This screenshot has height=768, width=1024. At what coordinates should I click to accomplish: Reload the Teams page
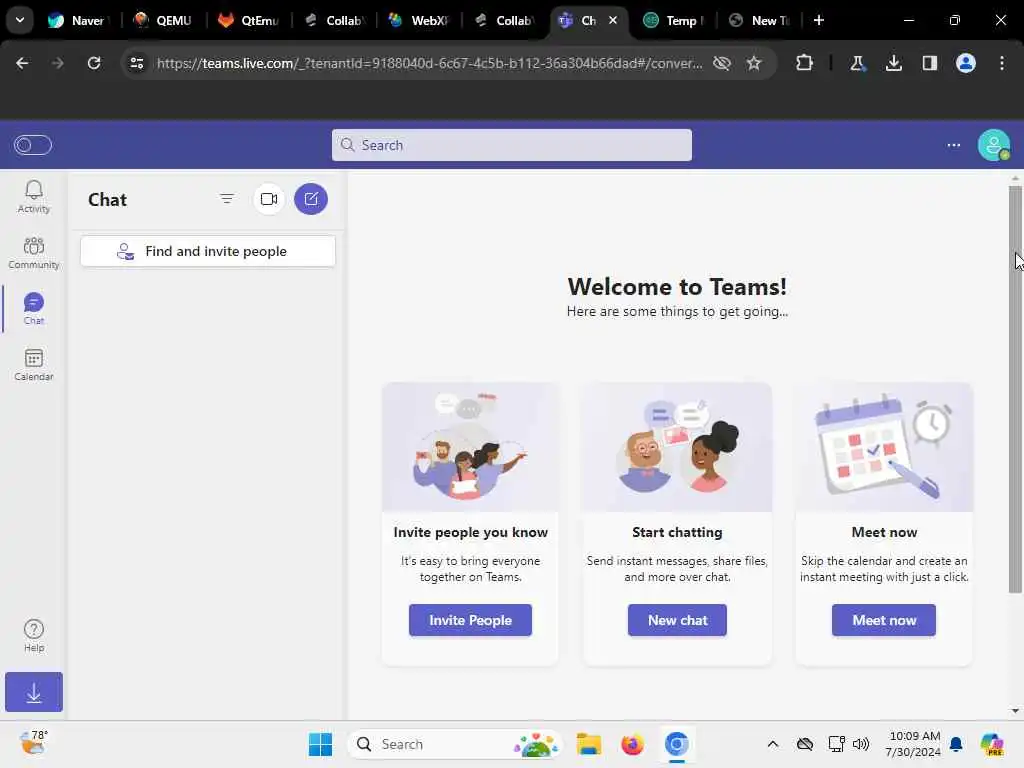click(94, 63)
